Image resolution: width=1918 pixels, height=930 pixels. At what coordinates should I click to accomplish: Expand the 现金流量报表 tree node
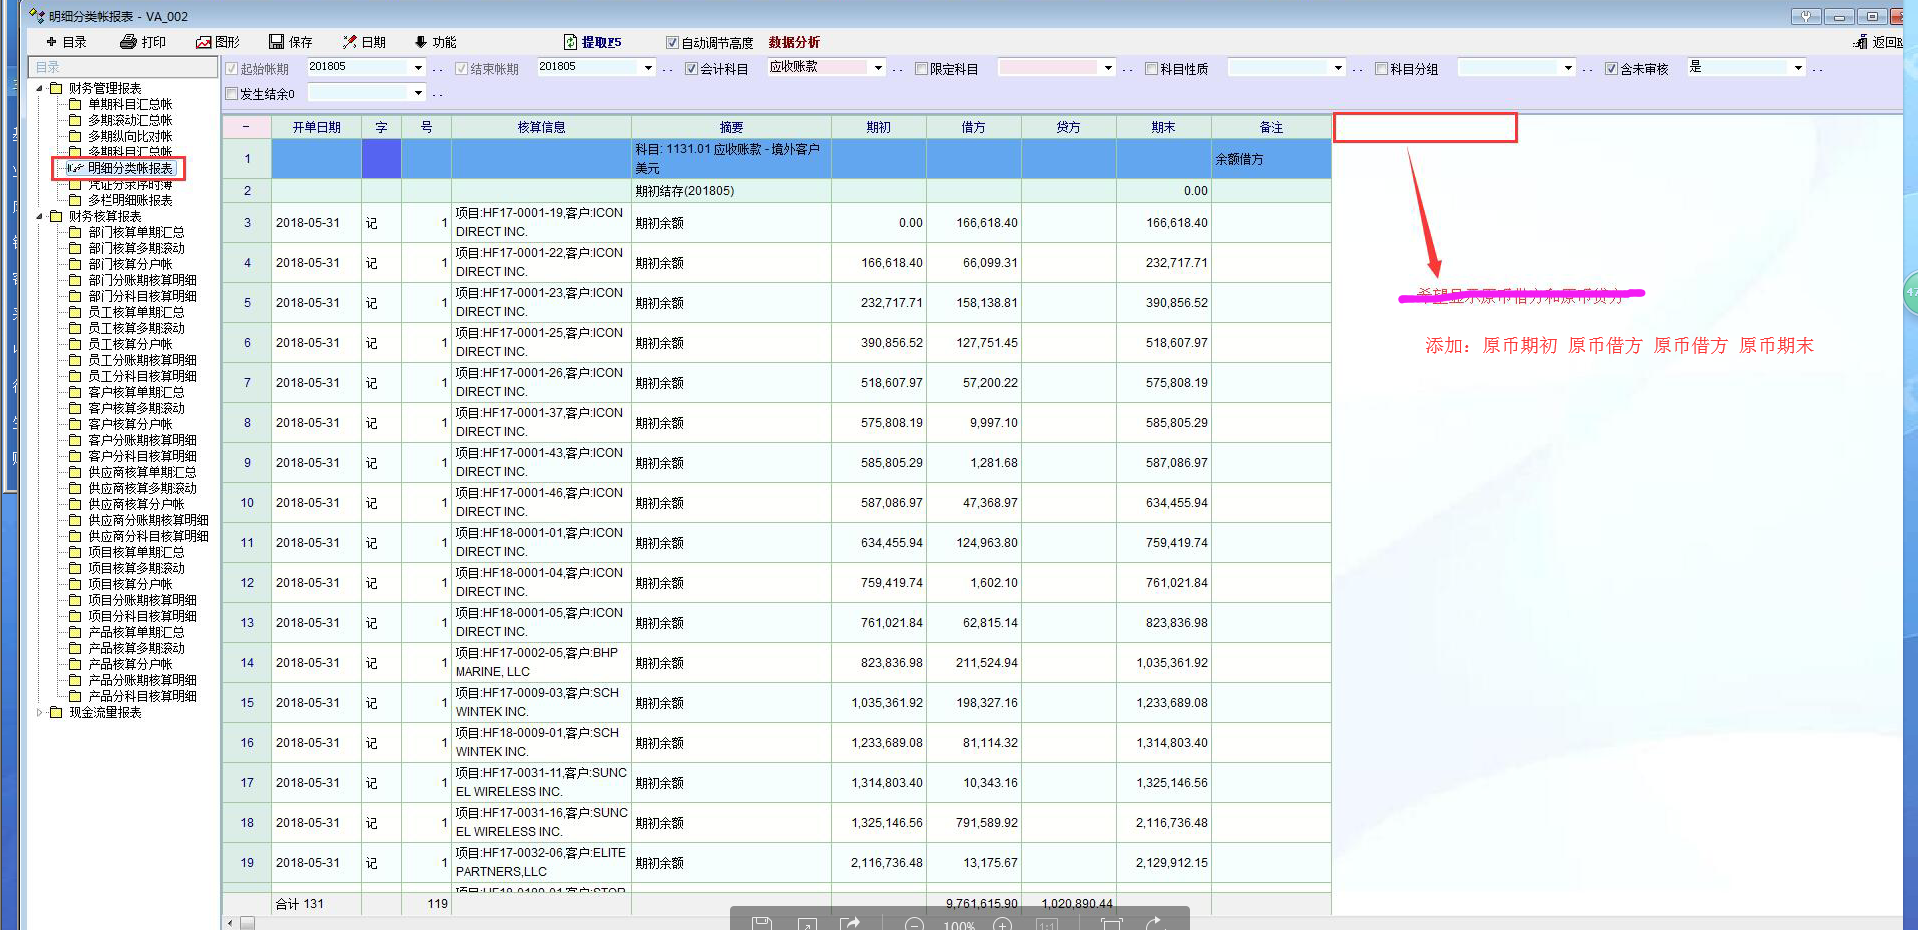click(x=40, y=713)
